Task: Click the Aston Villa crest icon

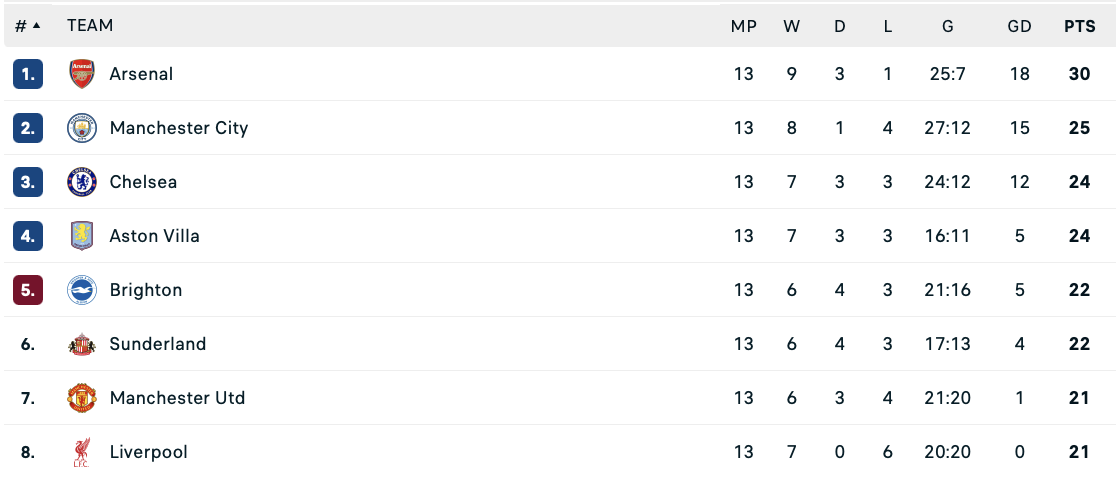Action: coord(81,236)
